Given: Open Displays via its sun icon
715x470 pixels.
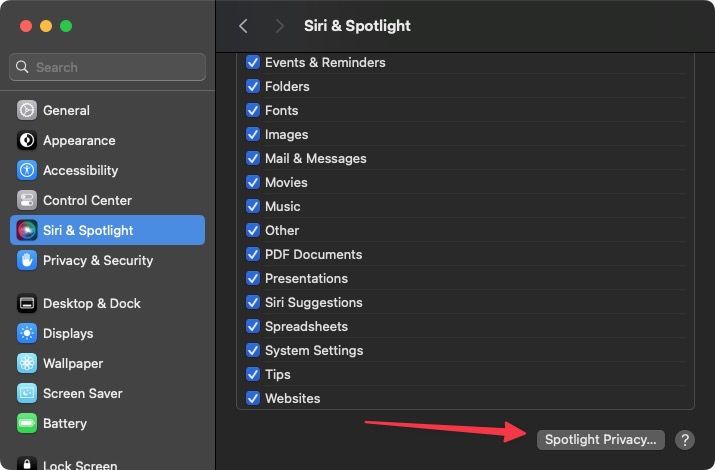Looking at the screenshot, I should (26, 334).
